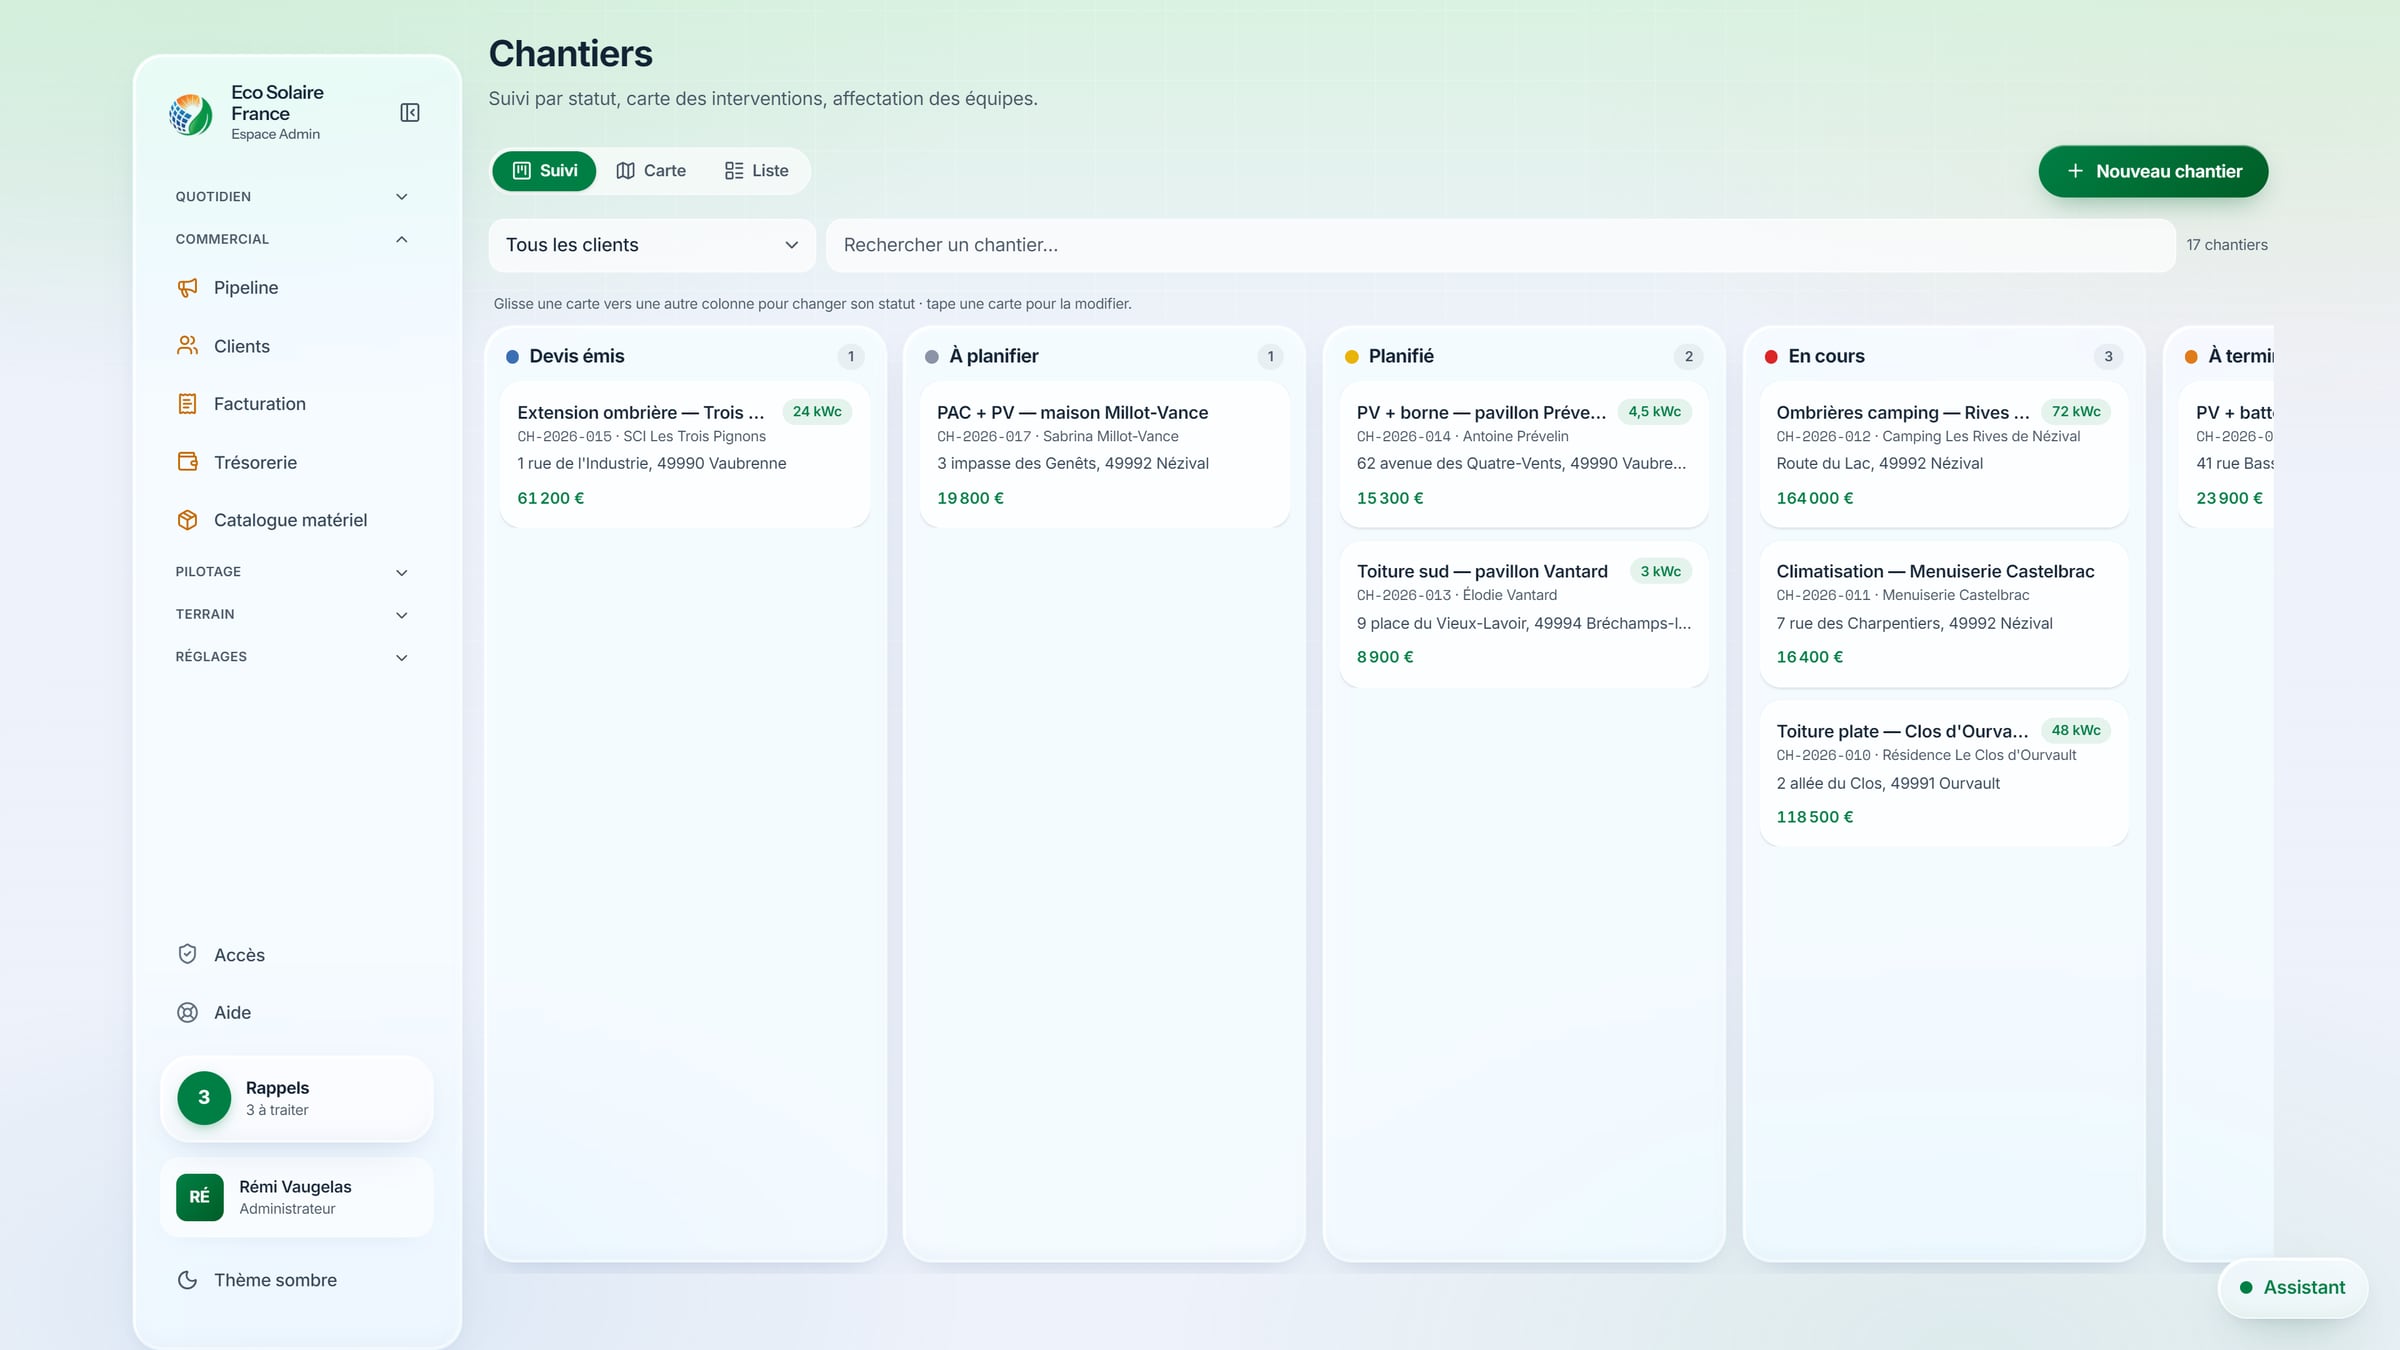This screenshot has height=1350, width=2400.
Task: Open the Climatisation Menuiserie Castelbrac card
Action: tap(1943, 614)
